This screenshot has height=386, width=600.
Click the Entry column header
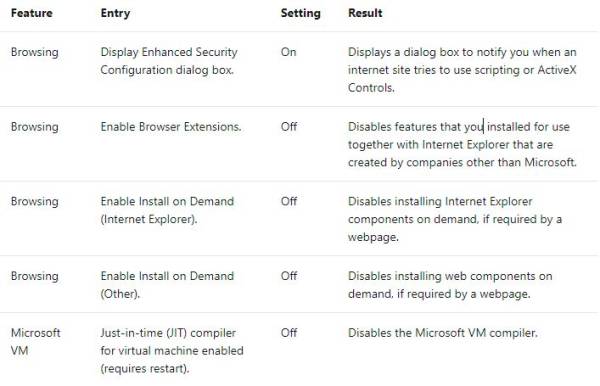(115, 13)
